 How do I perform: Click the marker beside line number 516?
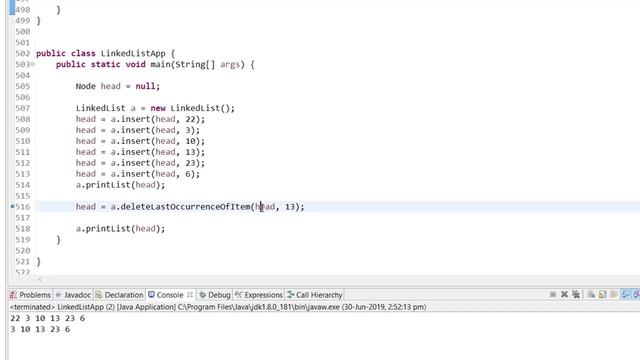point(12,207)
